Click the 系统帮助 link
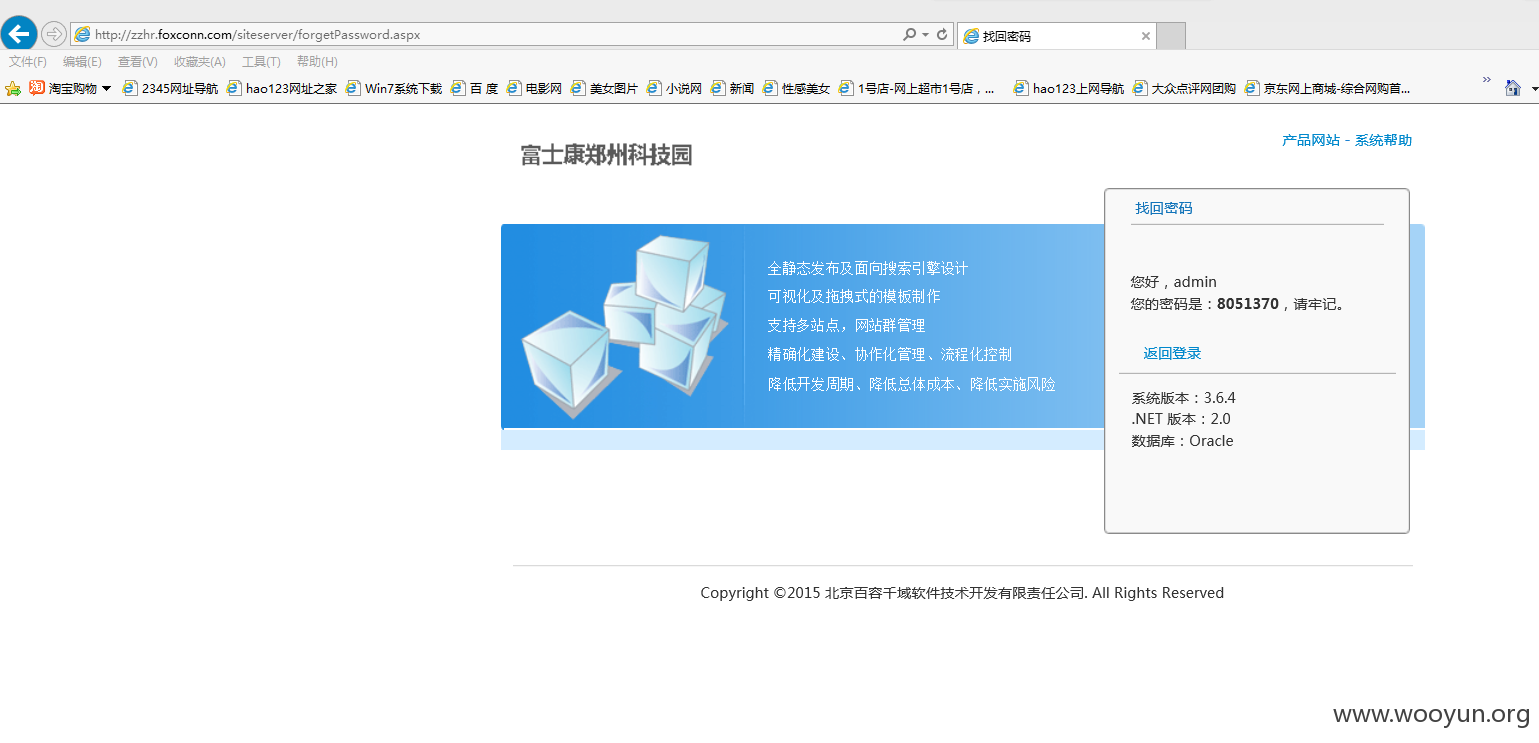This screenshot has height=743, width=1539. pos(1383,140)
